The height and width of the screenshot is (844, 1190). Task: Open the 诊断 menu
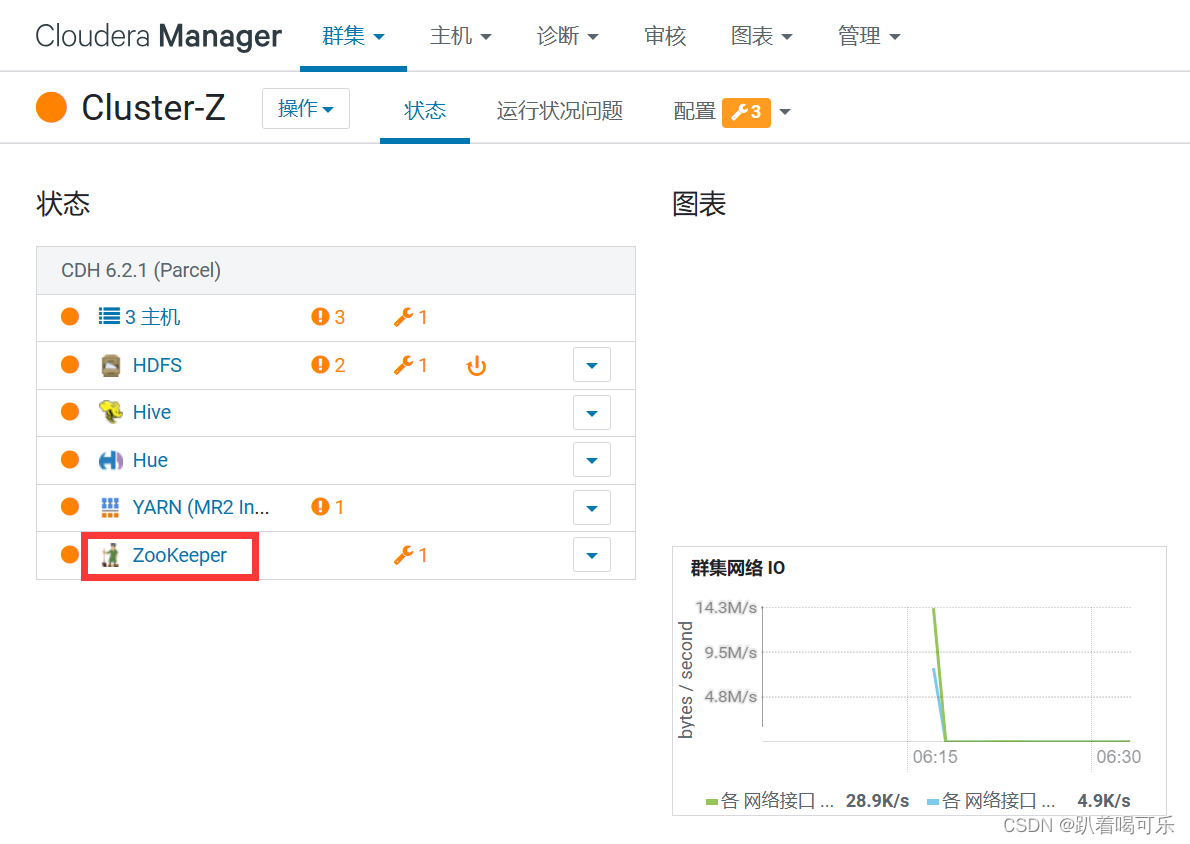pyautogui.click(x=567, y=36)
